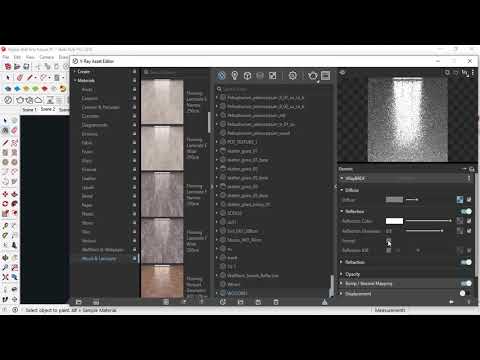Viewport: 480px width, 360px height.
Task: Collapse the Materials tree in library panel
Action: click(75, 80)
